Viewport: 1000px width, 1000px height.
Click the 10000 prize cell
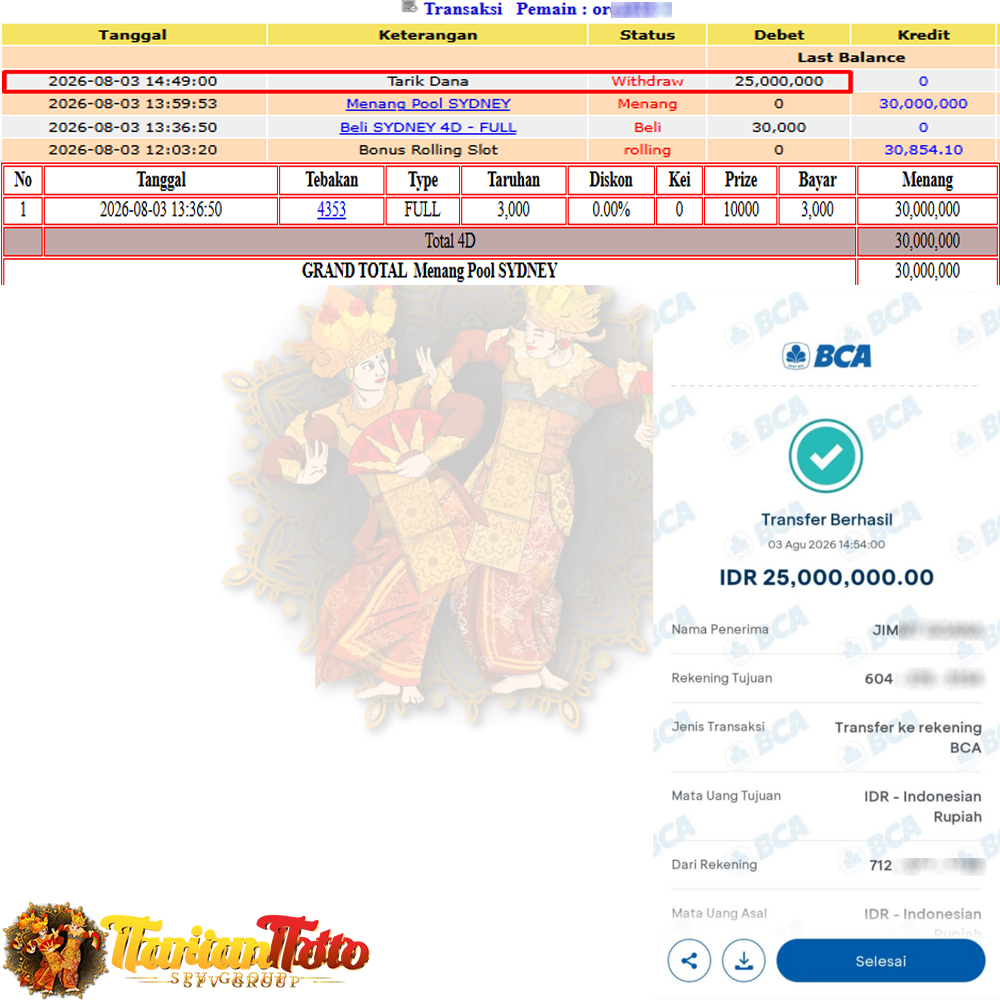(740, 210)
